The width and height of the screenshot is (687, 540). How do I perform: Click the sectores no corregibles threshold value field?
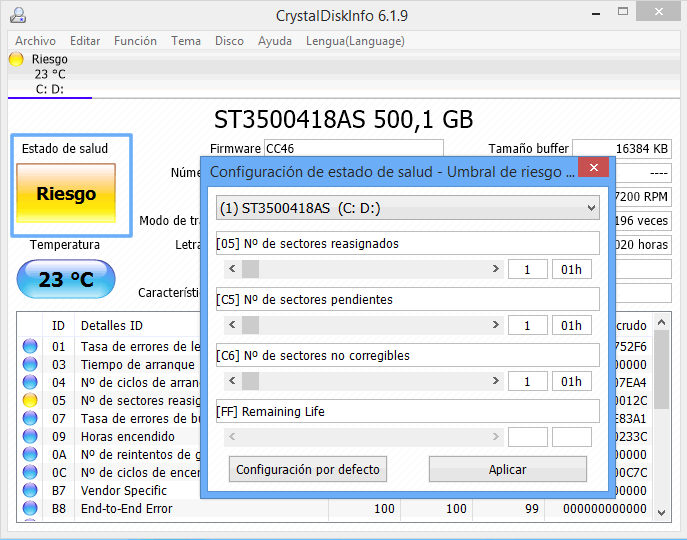(528, 381)
